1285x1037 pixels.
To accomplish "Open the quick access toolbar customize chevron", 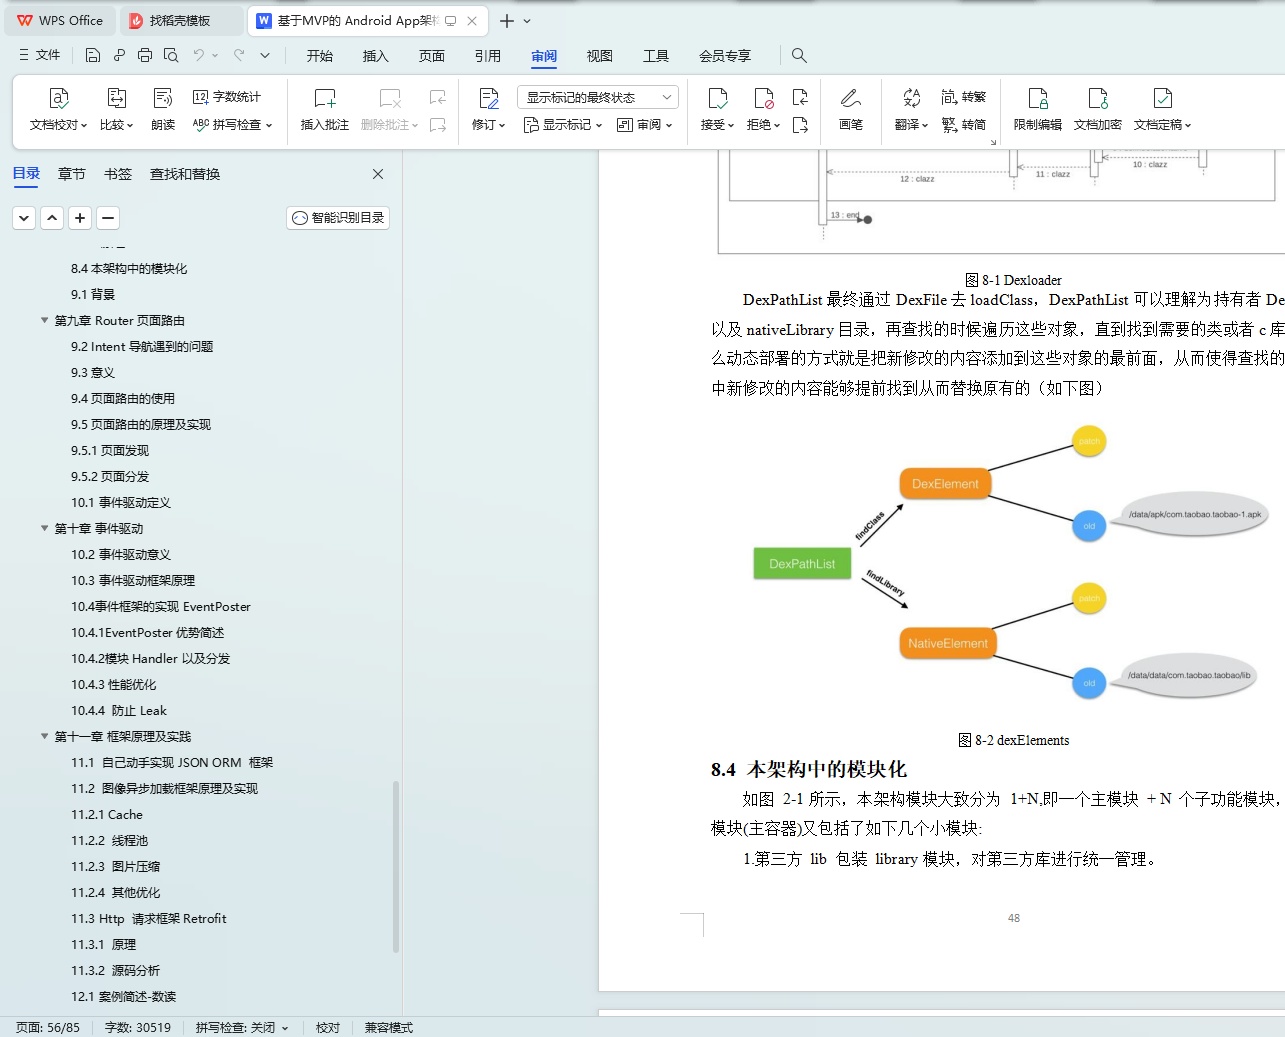I will 265,55.
